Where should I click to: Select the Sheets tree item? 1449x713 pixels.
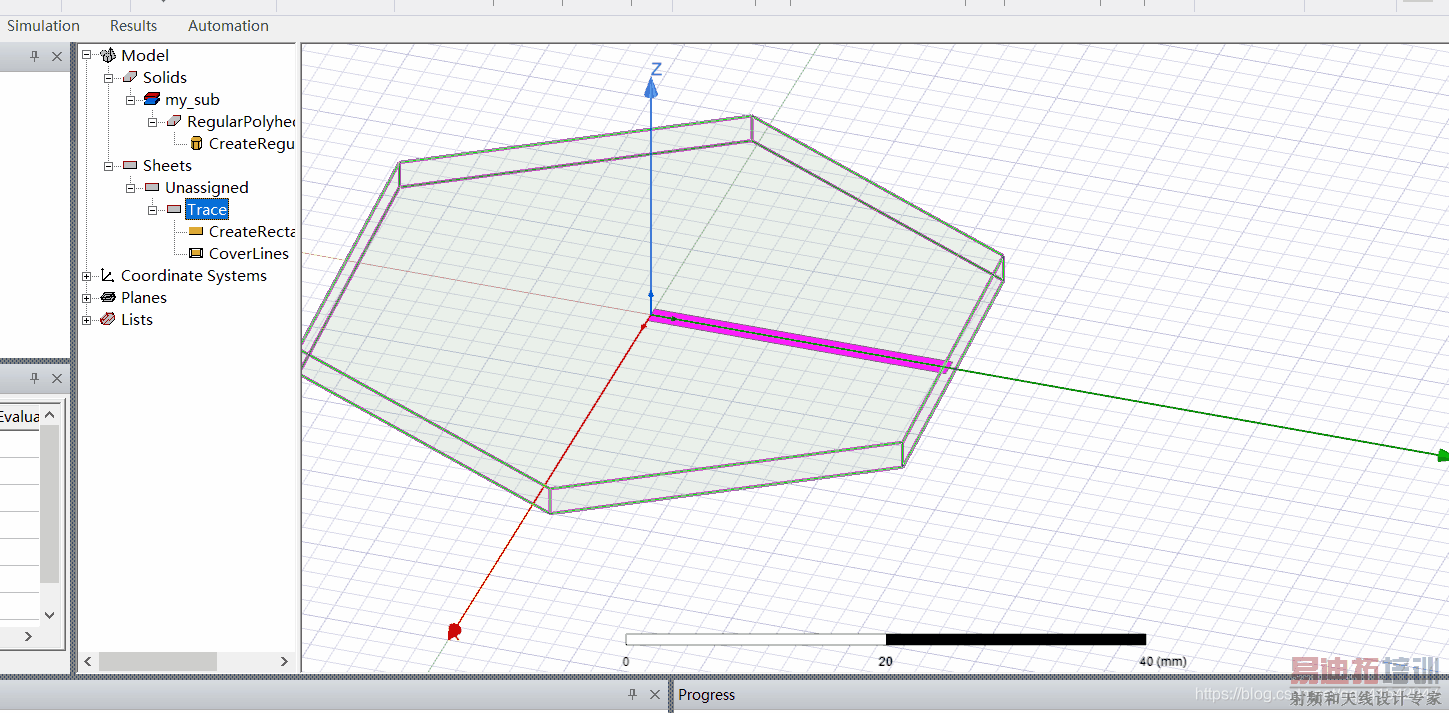point(167,165)
